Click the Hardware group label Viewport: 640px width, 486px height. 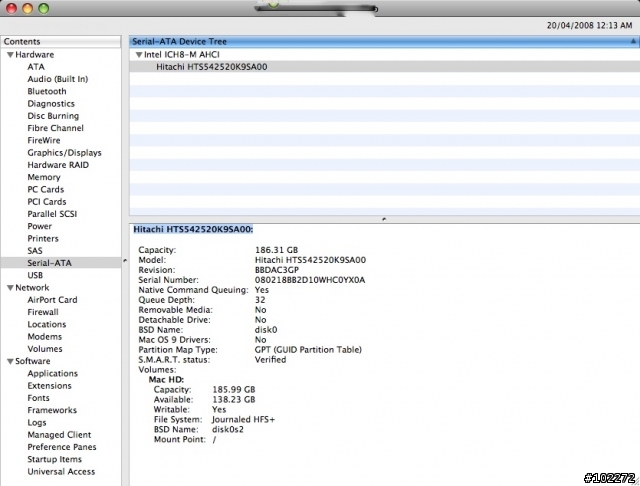click(x=34, y=55)
